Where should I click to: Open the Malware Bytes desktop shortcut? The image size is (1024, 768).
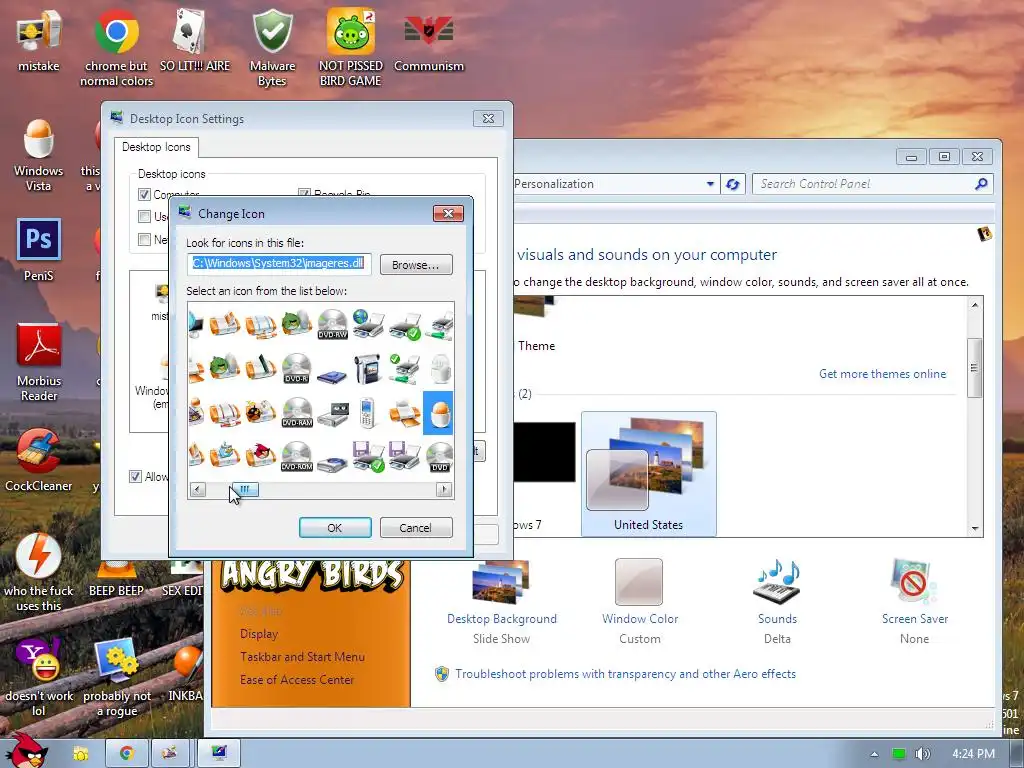tap(272, 48)
